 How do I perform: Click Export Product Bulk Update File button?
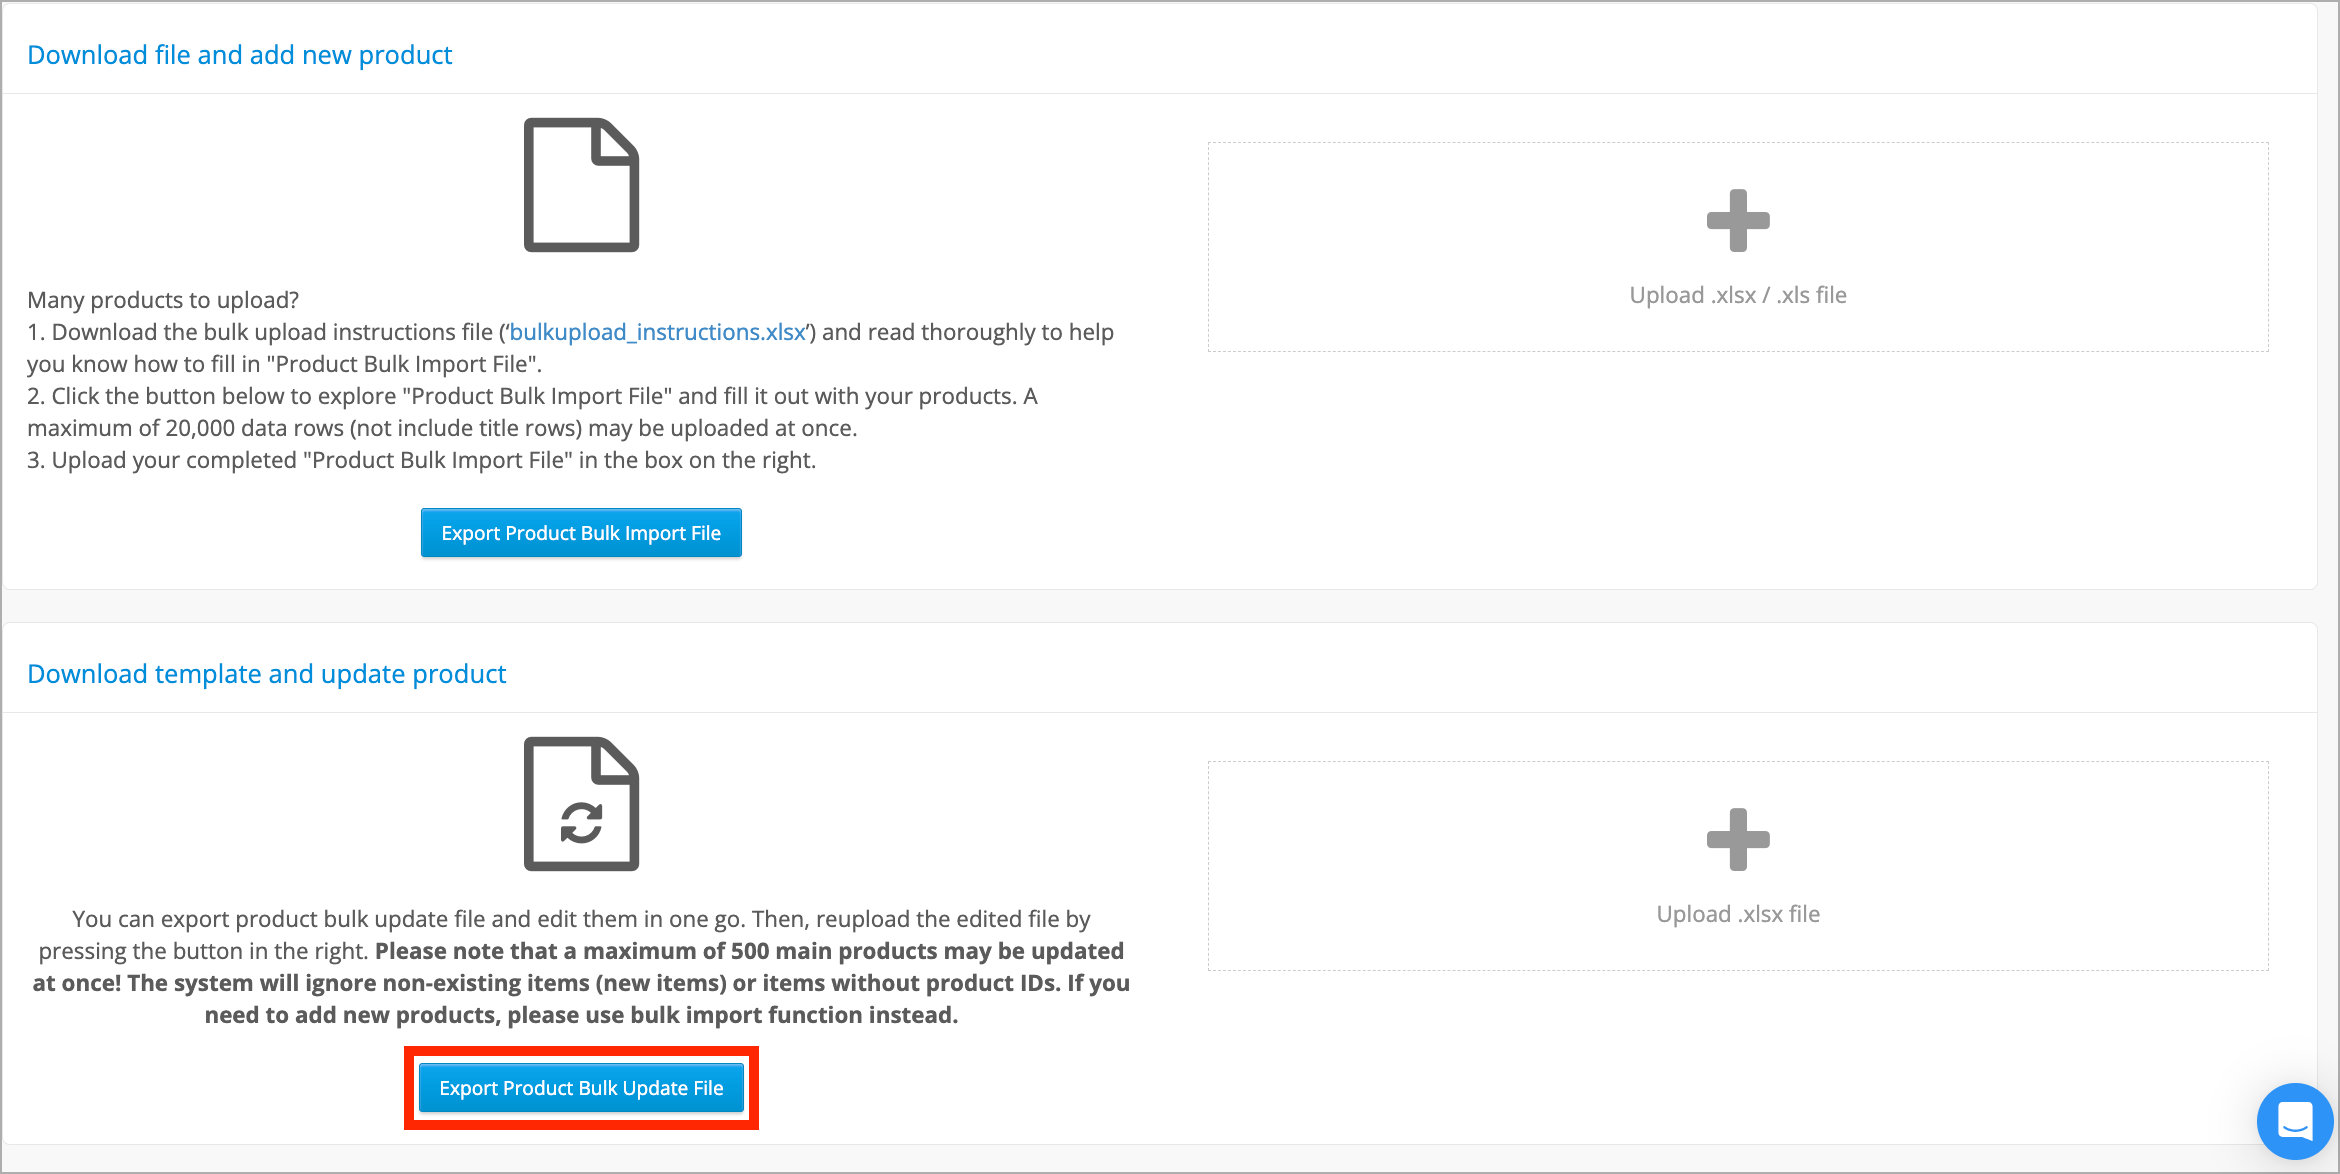pos(581,1088)
